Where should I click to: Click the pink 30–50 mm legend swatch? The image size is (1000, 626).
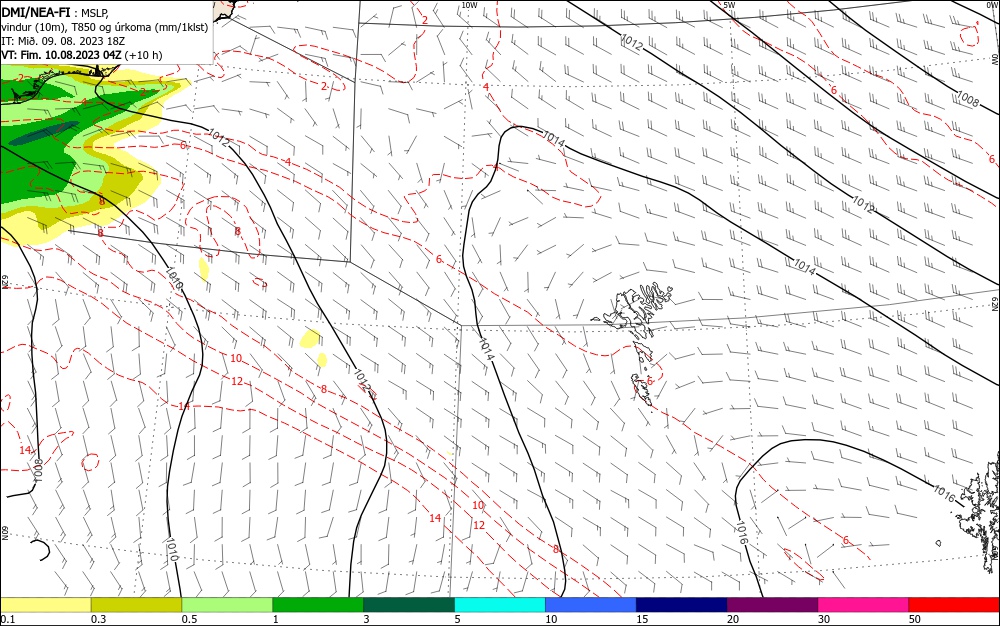coord(864,605)
